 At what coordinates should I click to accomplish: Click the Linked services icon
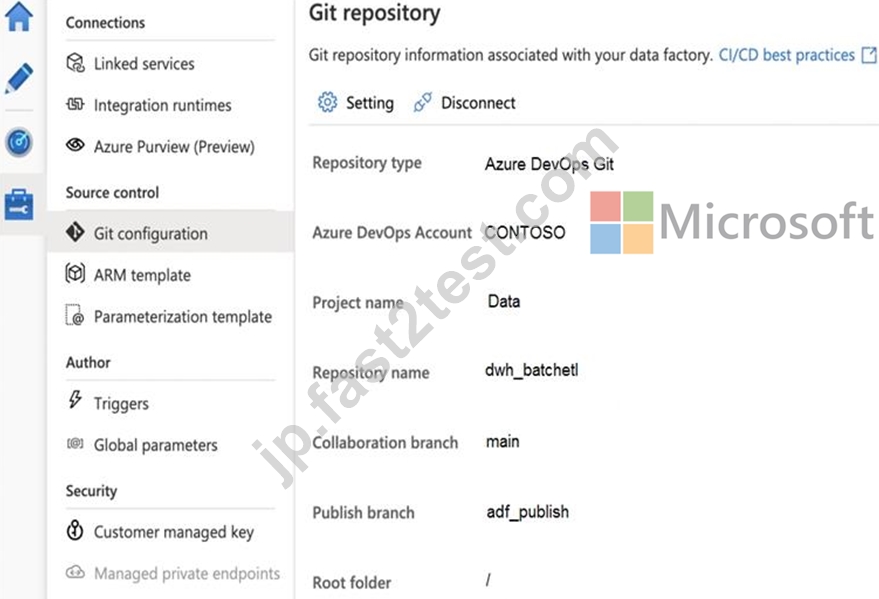pyautogui.click(x=75, y=63)
